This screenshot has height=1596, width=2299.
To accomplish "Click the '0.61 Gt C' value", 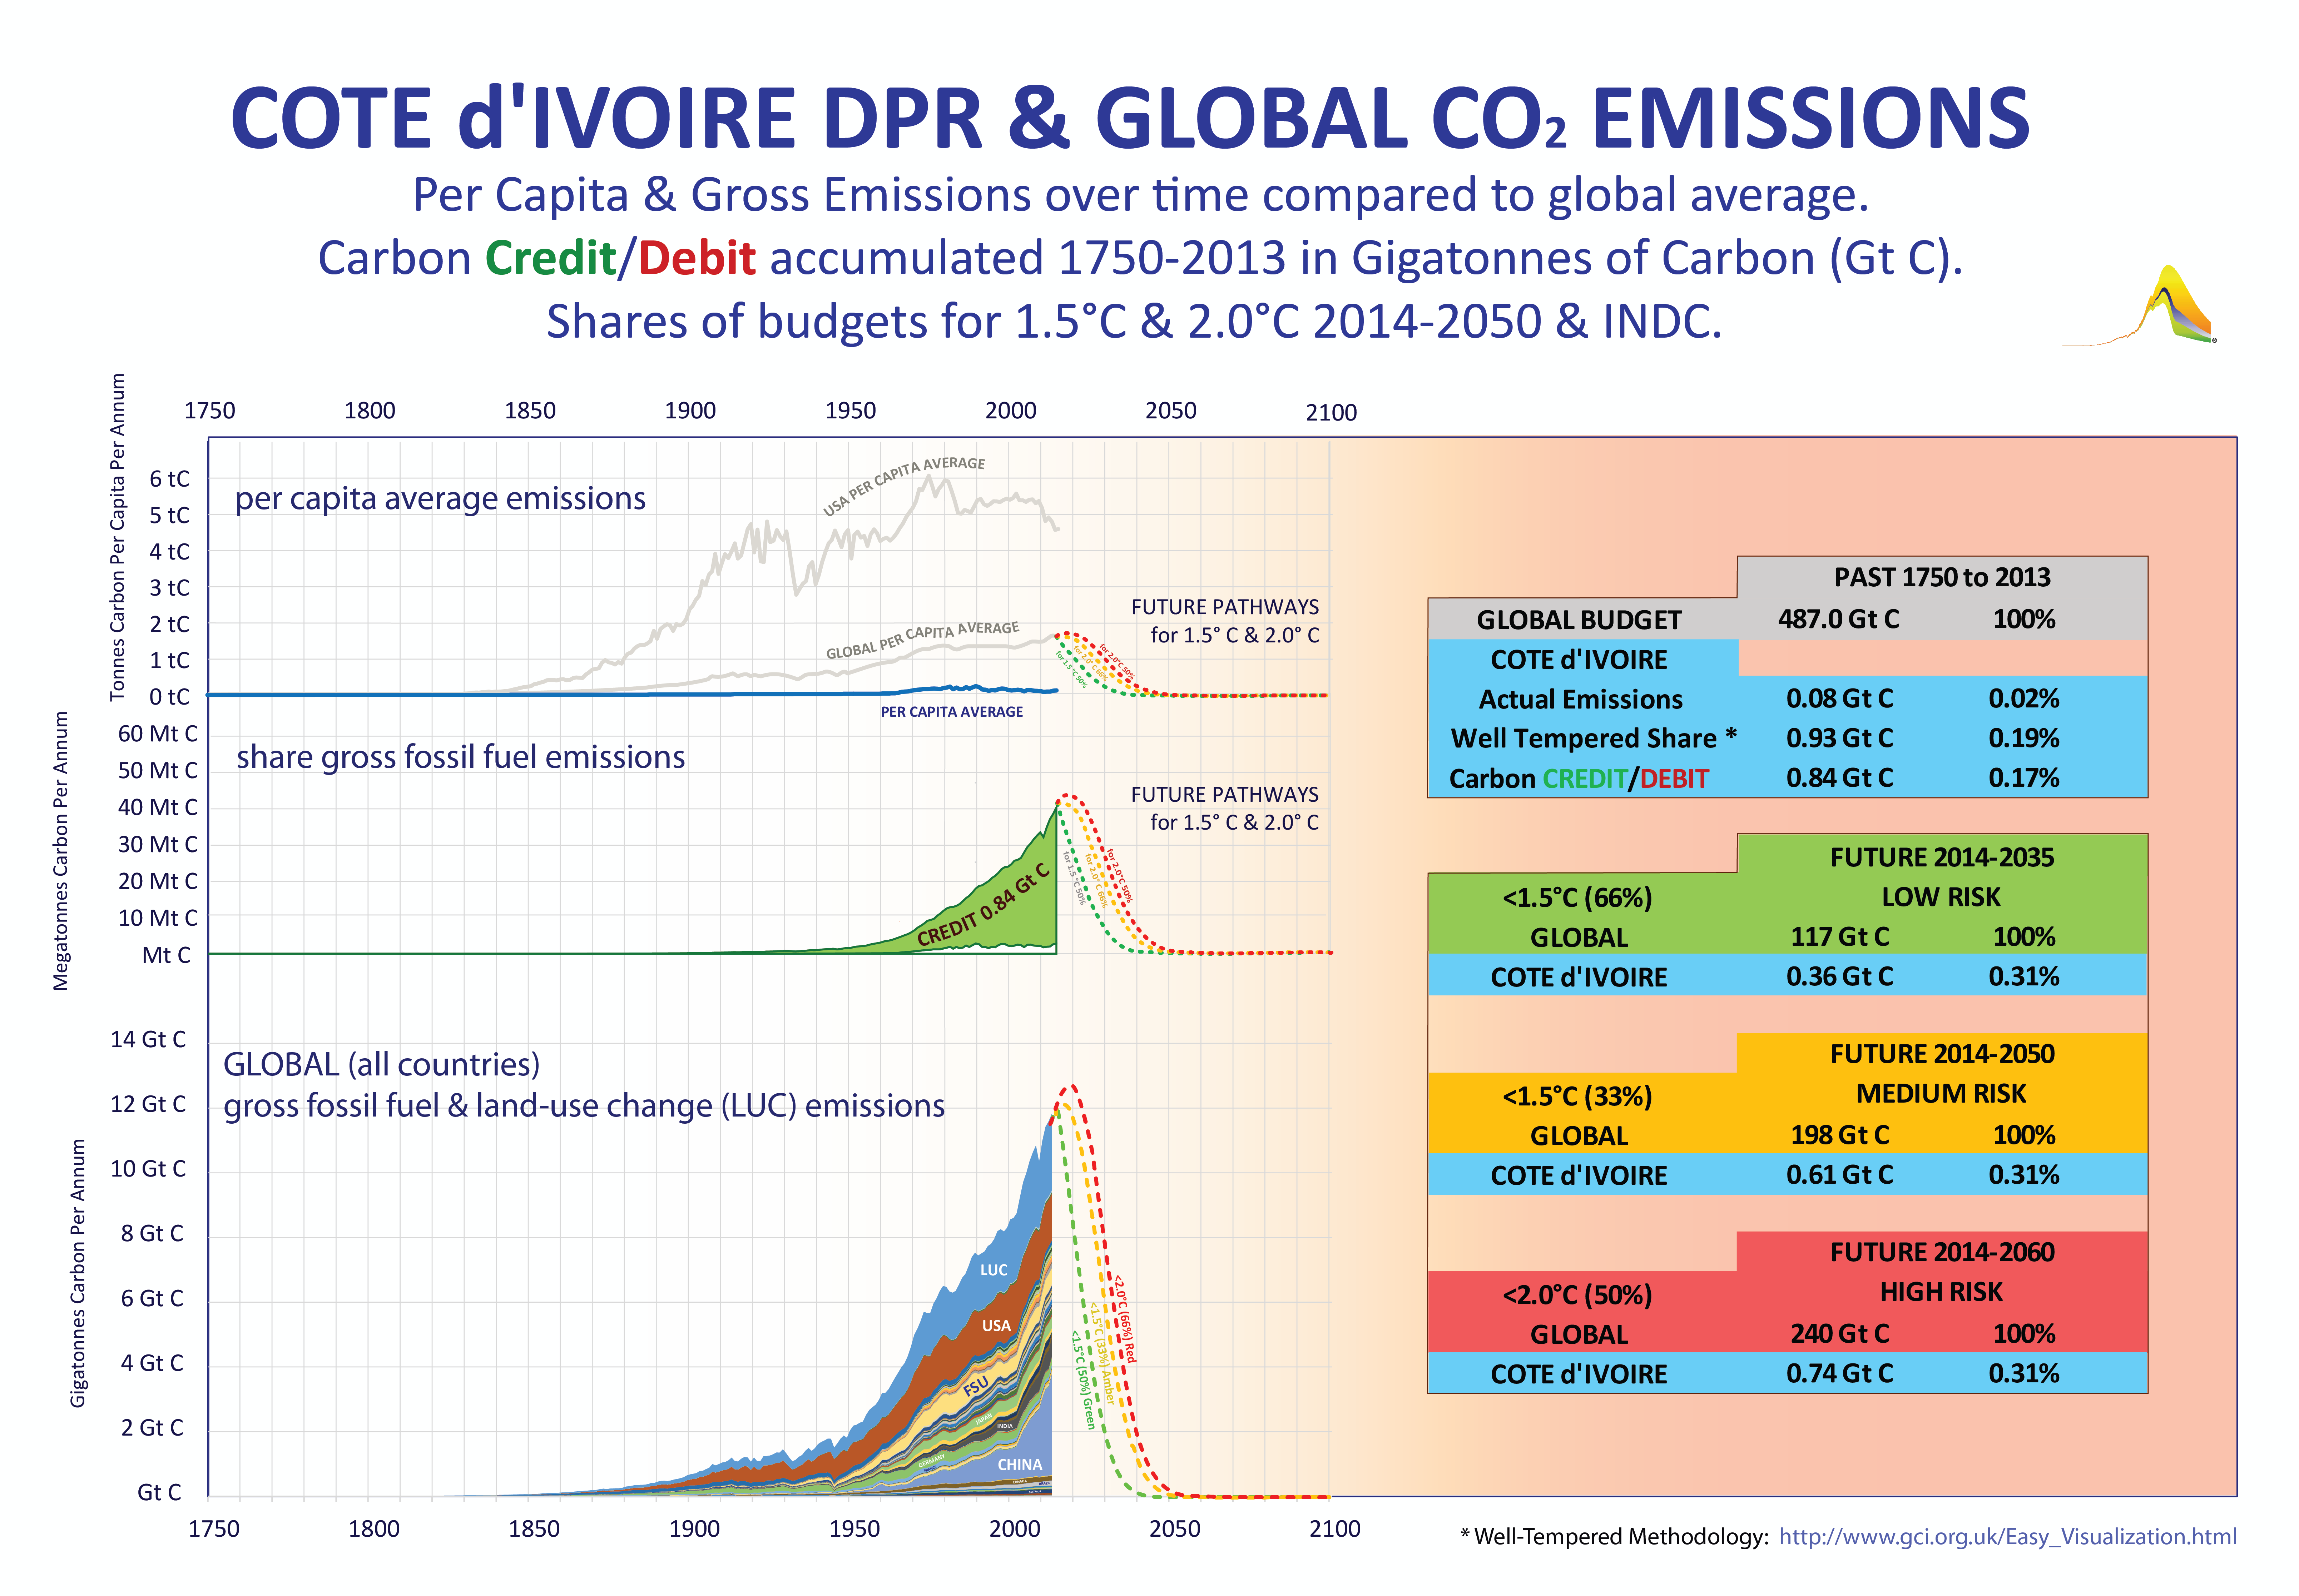I will pos(1839,1175).
